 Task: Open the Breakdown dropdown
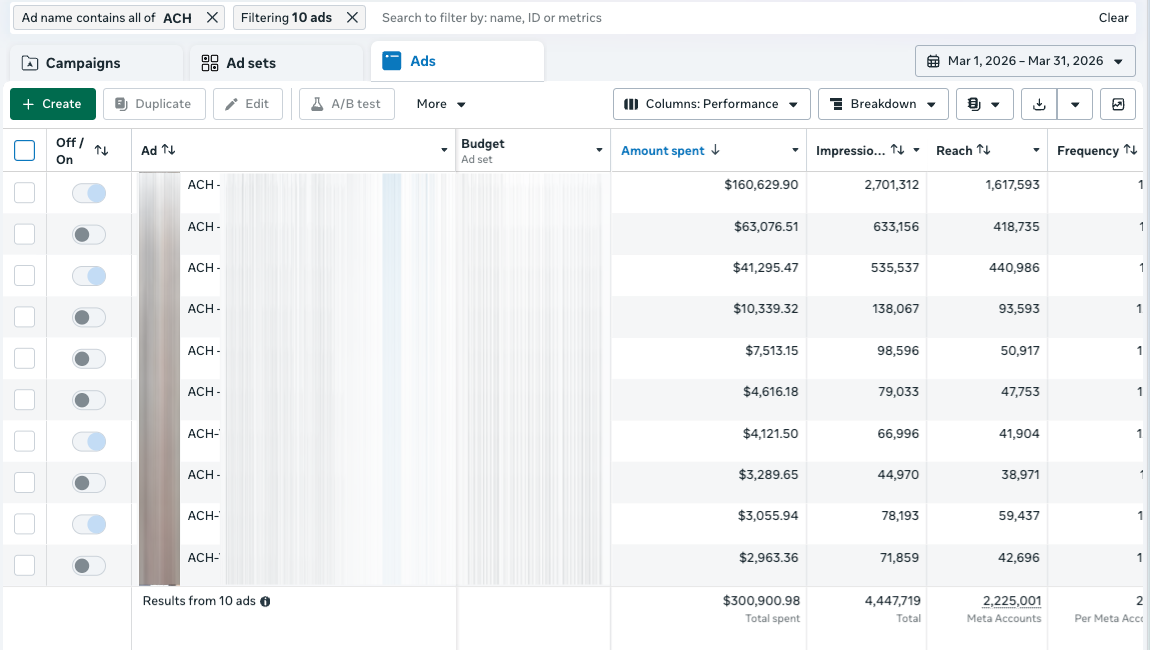[883, 104]
